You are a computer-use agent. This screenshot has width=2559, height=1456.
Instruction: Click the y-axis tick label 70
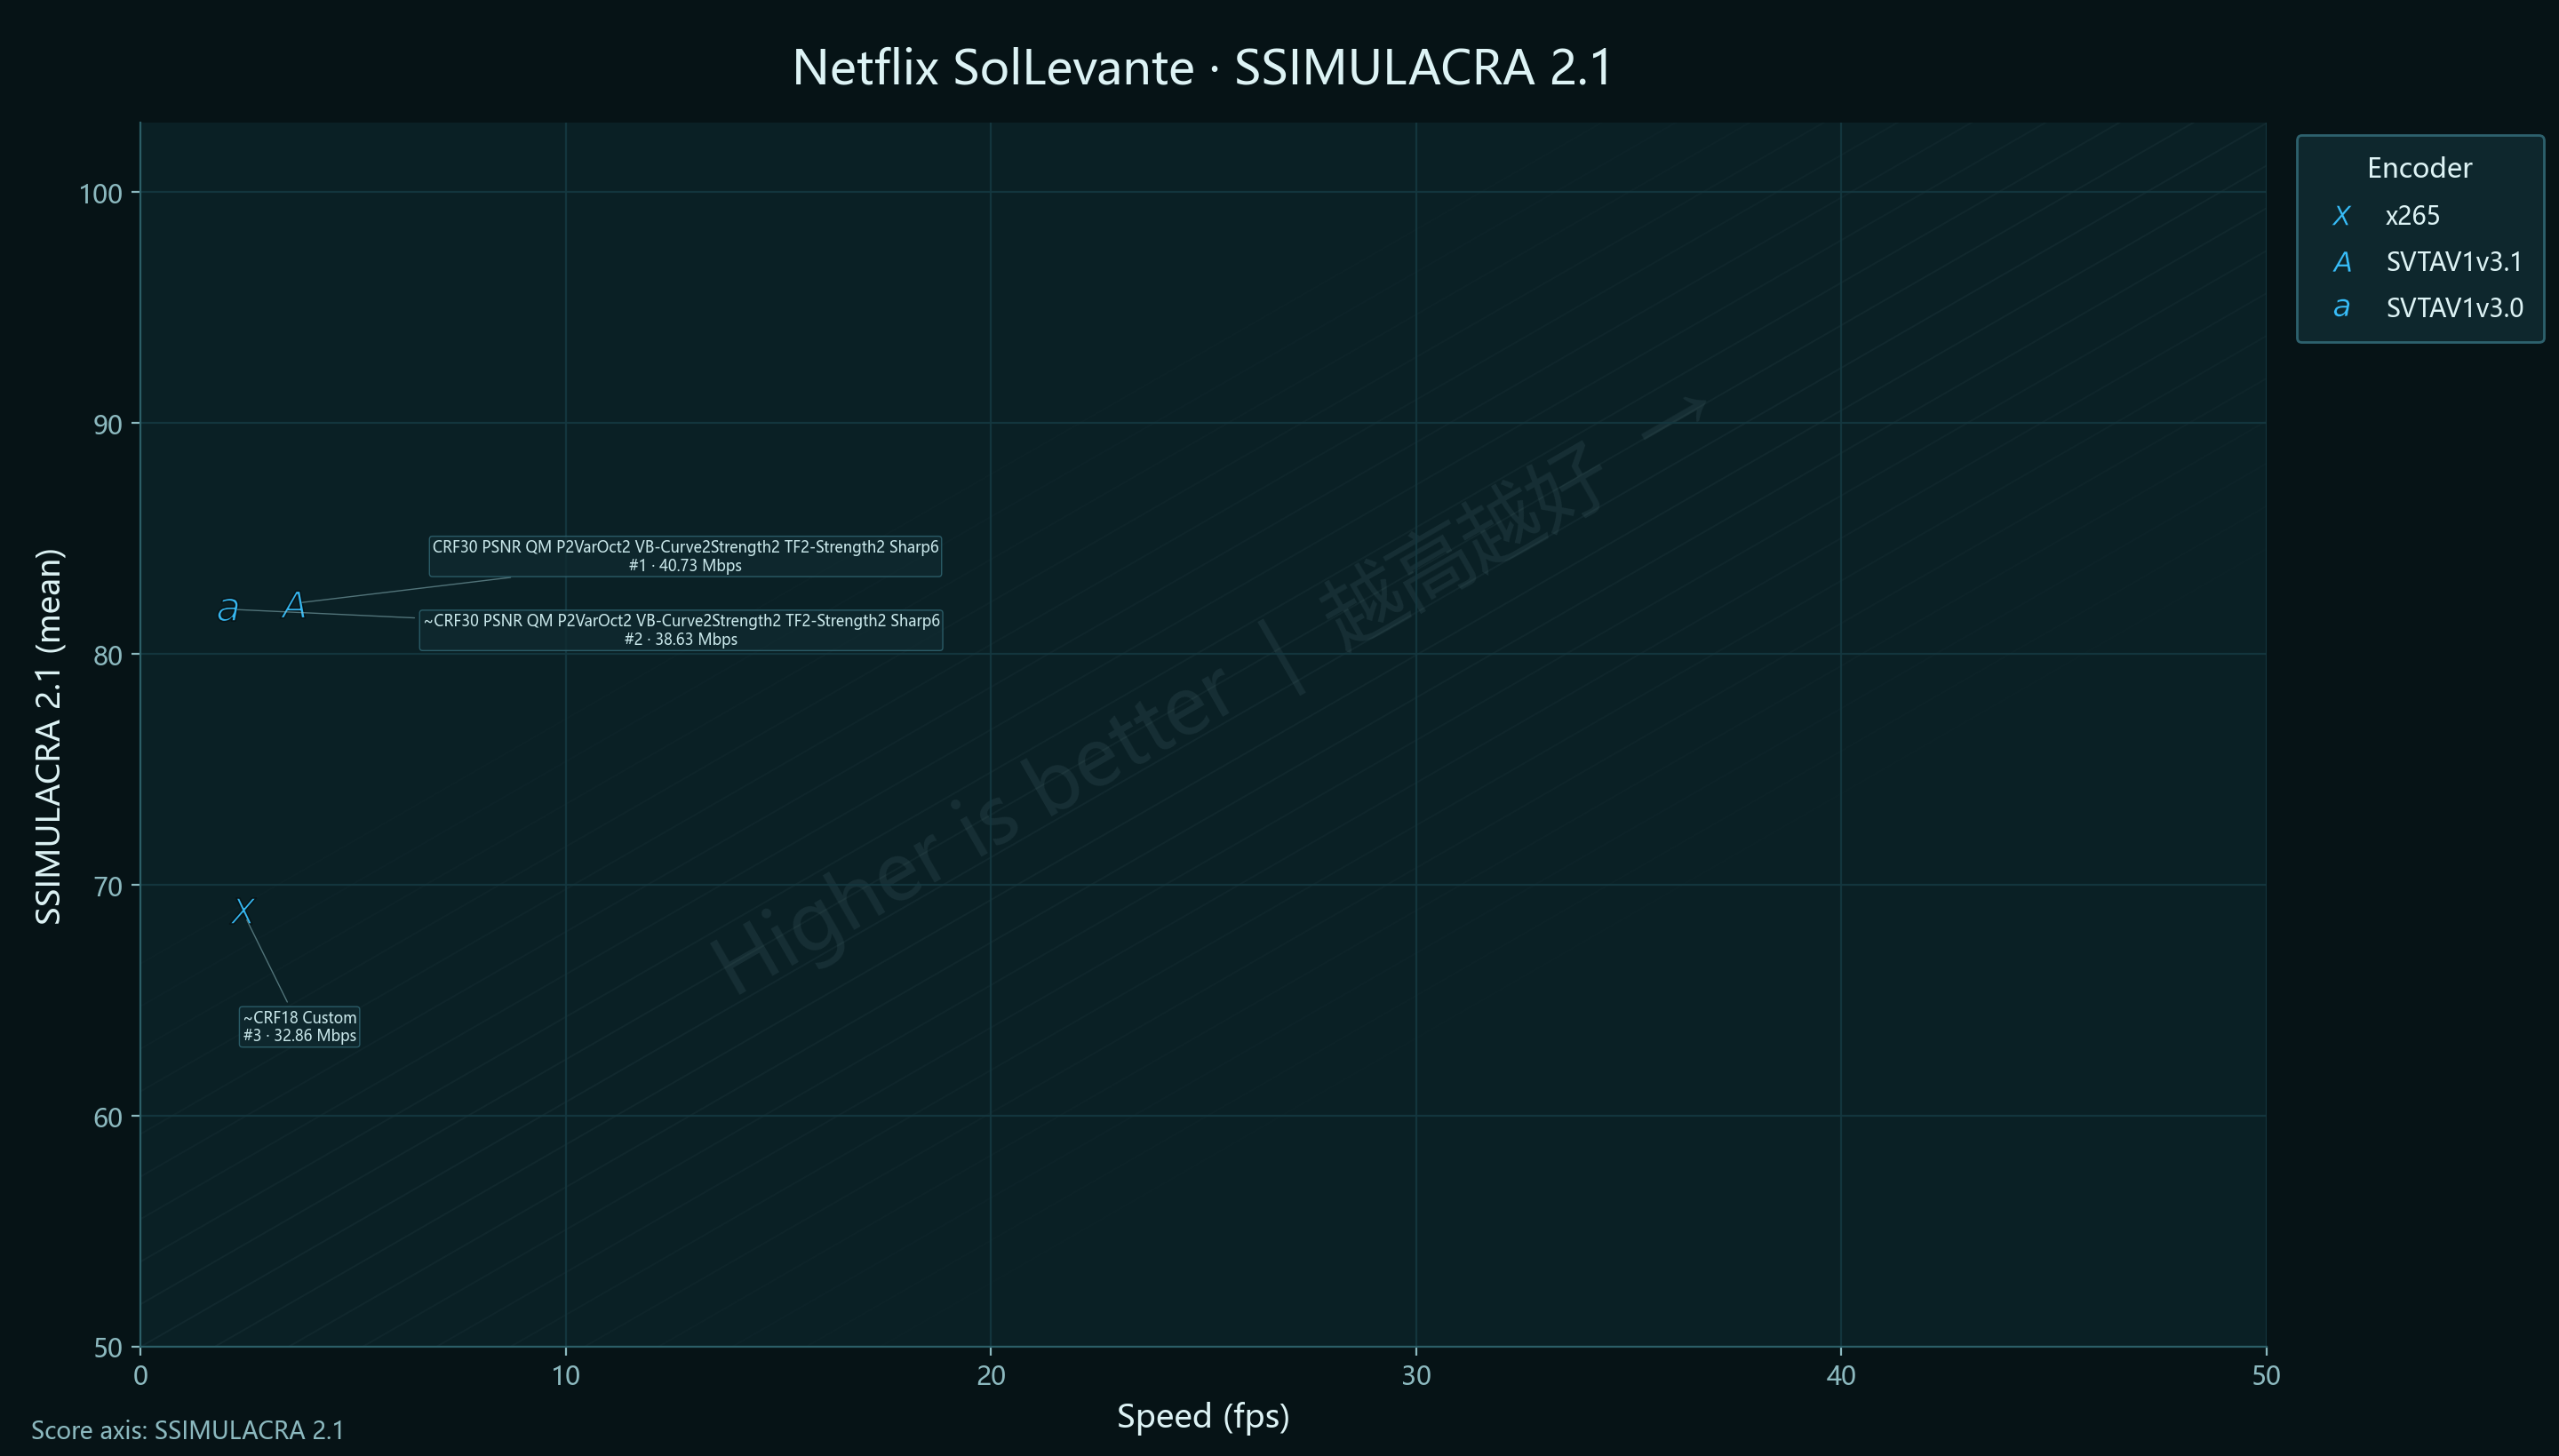pos(108,886)
